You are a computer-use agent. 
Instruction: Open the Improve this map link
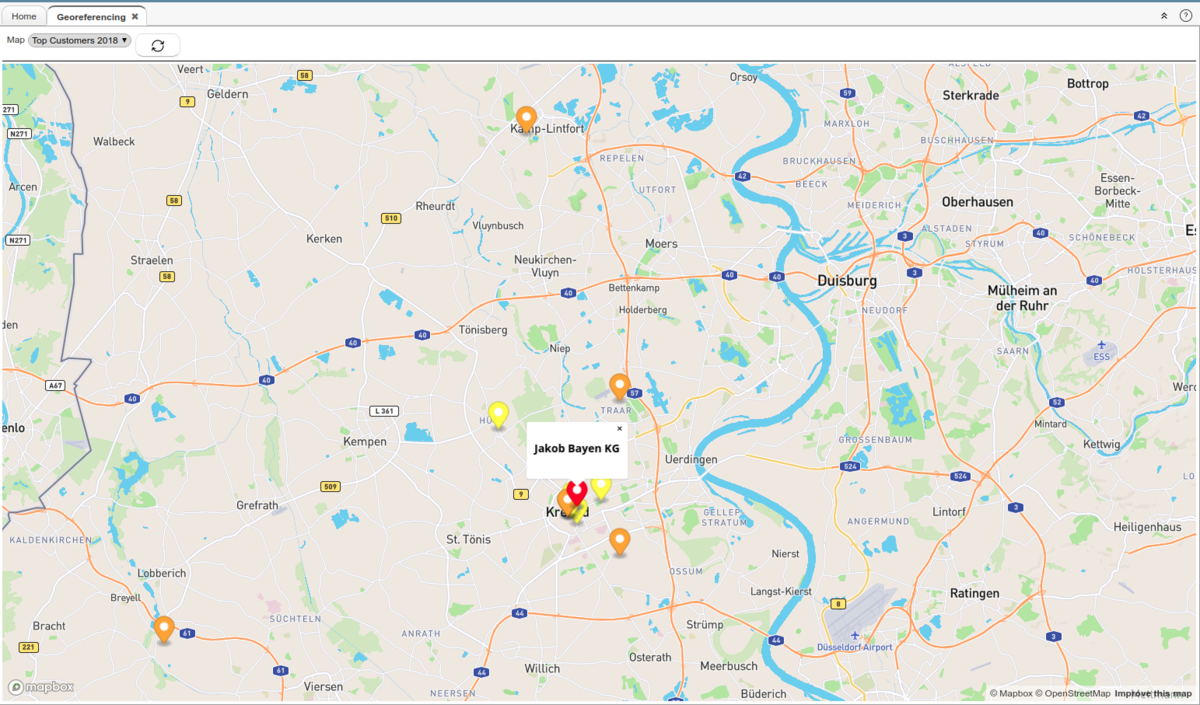[1153, 693]
